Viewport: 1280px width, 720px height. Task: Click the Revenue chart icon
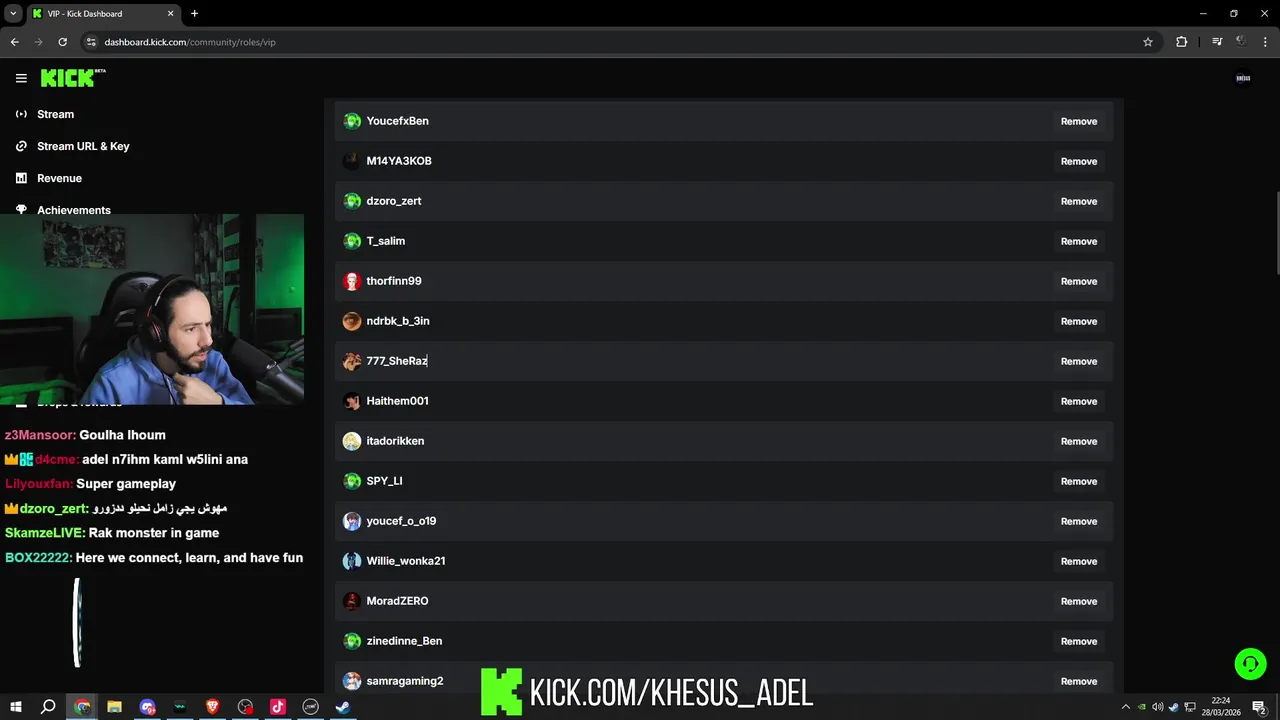[x=21, y=178]
